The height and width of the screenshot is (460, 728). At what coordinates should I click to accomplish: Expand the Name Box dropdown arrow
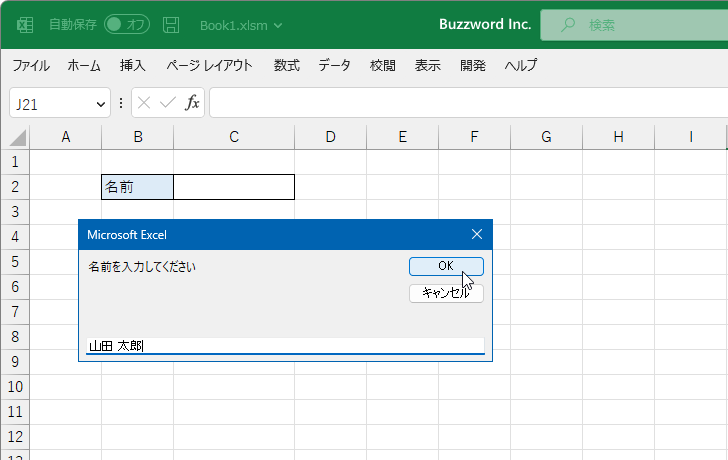100,104
